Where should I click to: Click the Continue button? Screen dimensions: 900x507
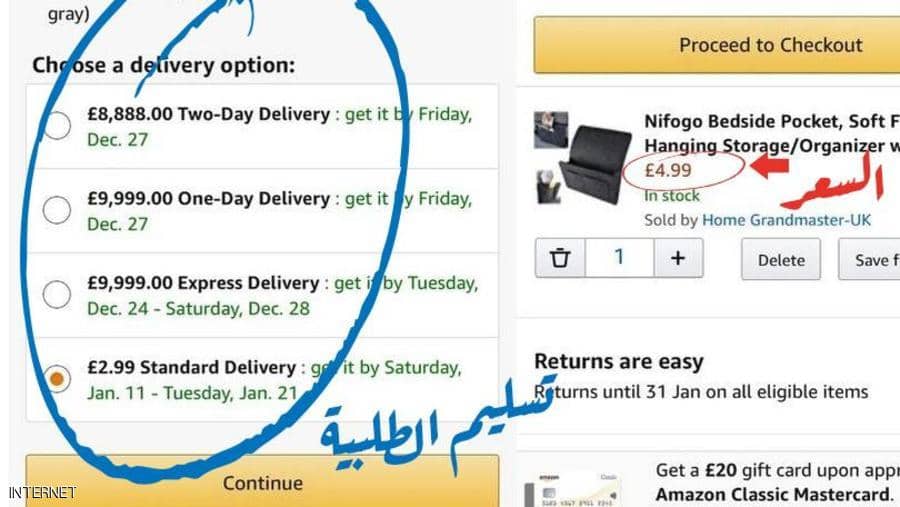pyautogui.click(x=262, y=481)
